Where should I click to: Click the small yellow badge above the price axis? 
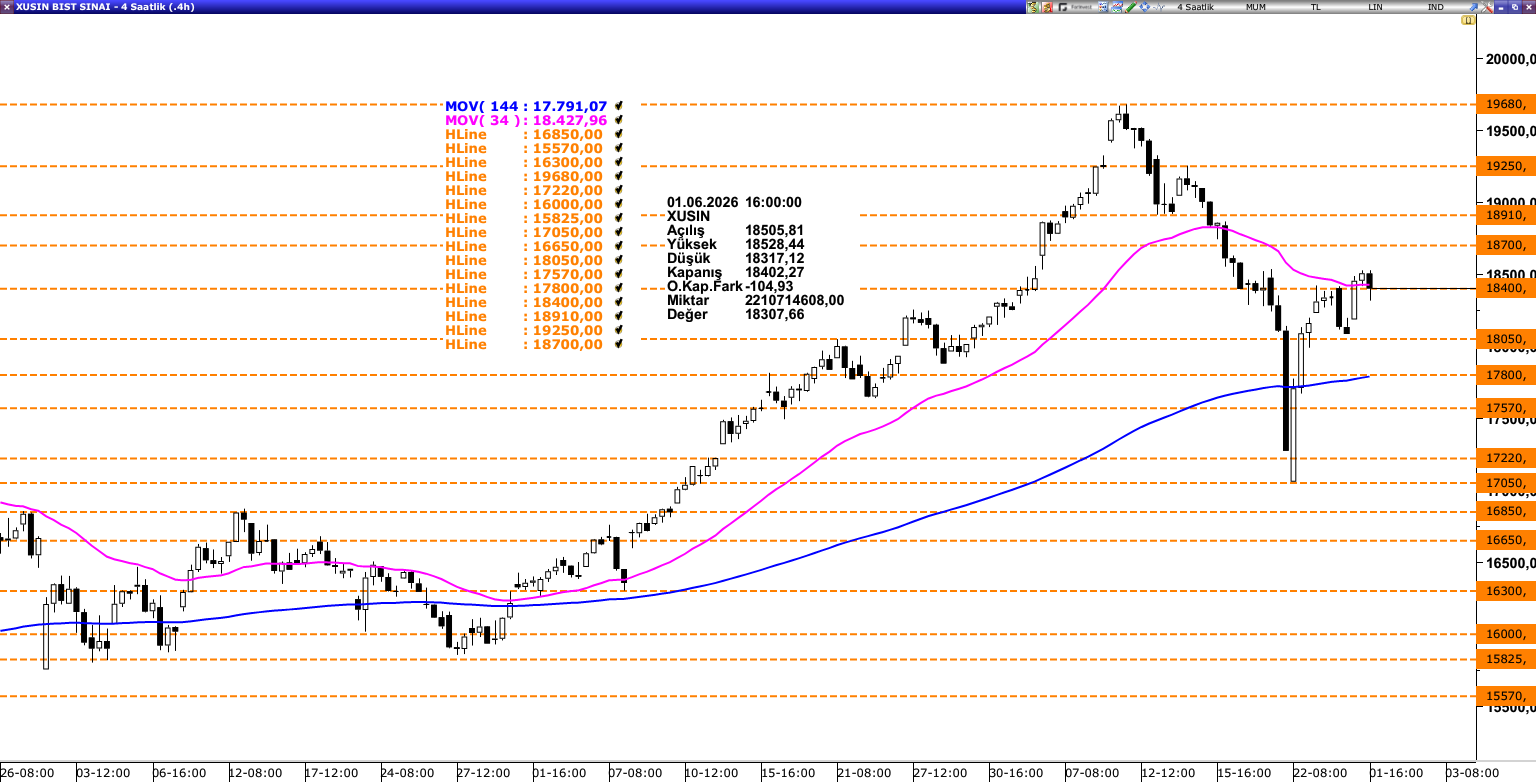1467,20
